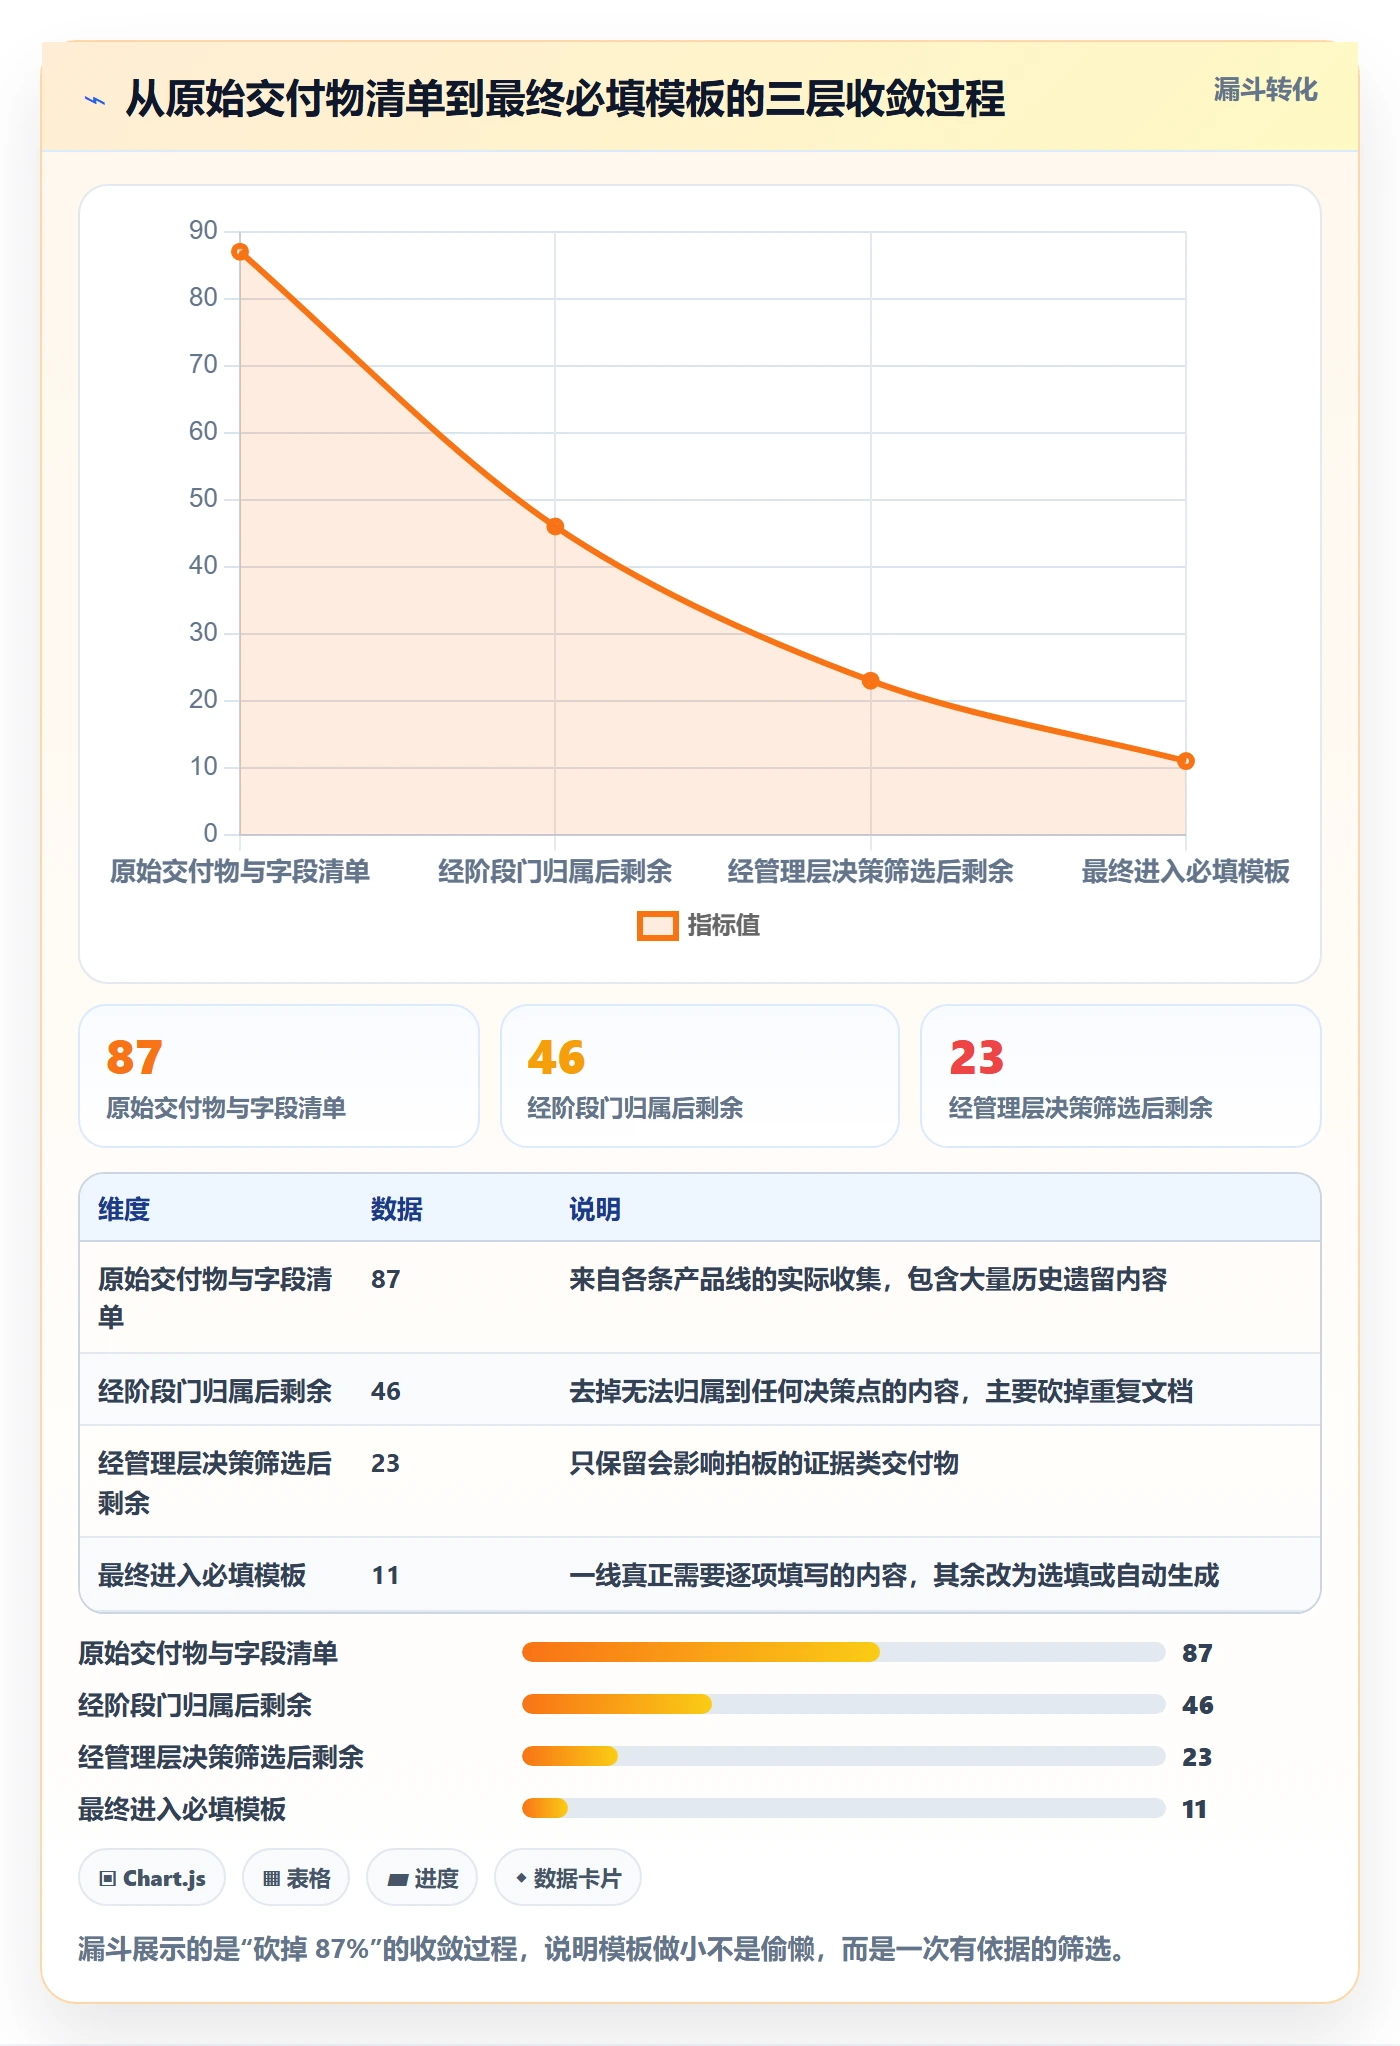Click the 说明 column header
The width and height of the screenshot is (1400, 2046).
595,1209
